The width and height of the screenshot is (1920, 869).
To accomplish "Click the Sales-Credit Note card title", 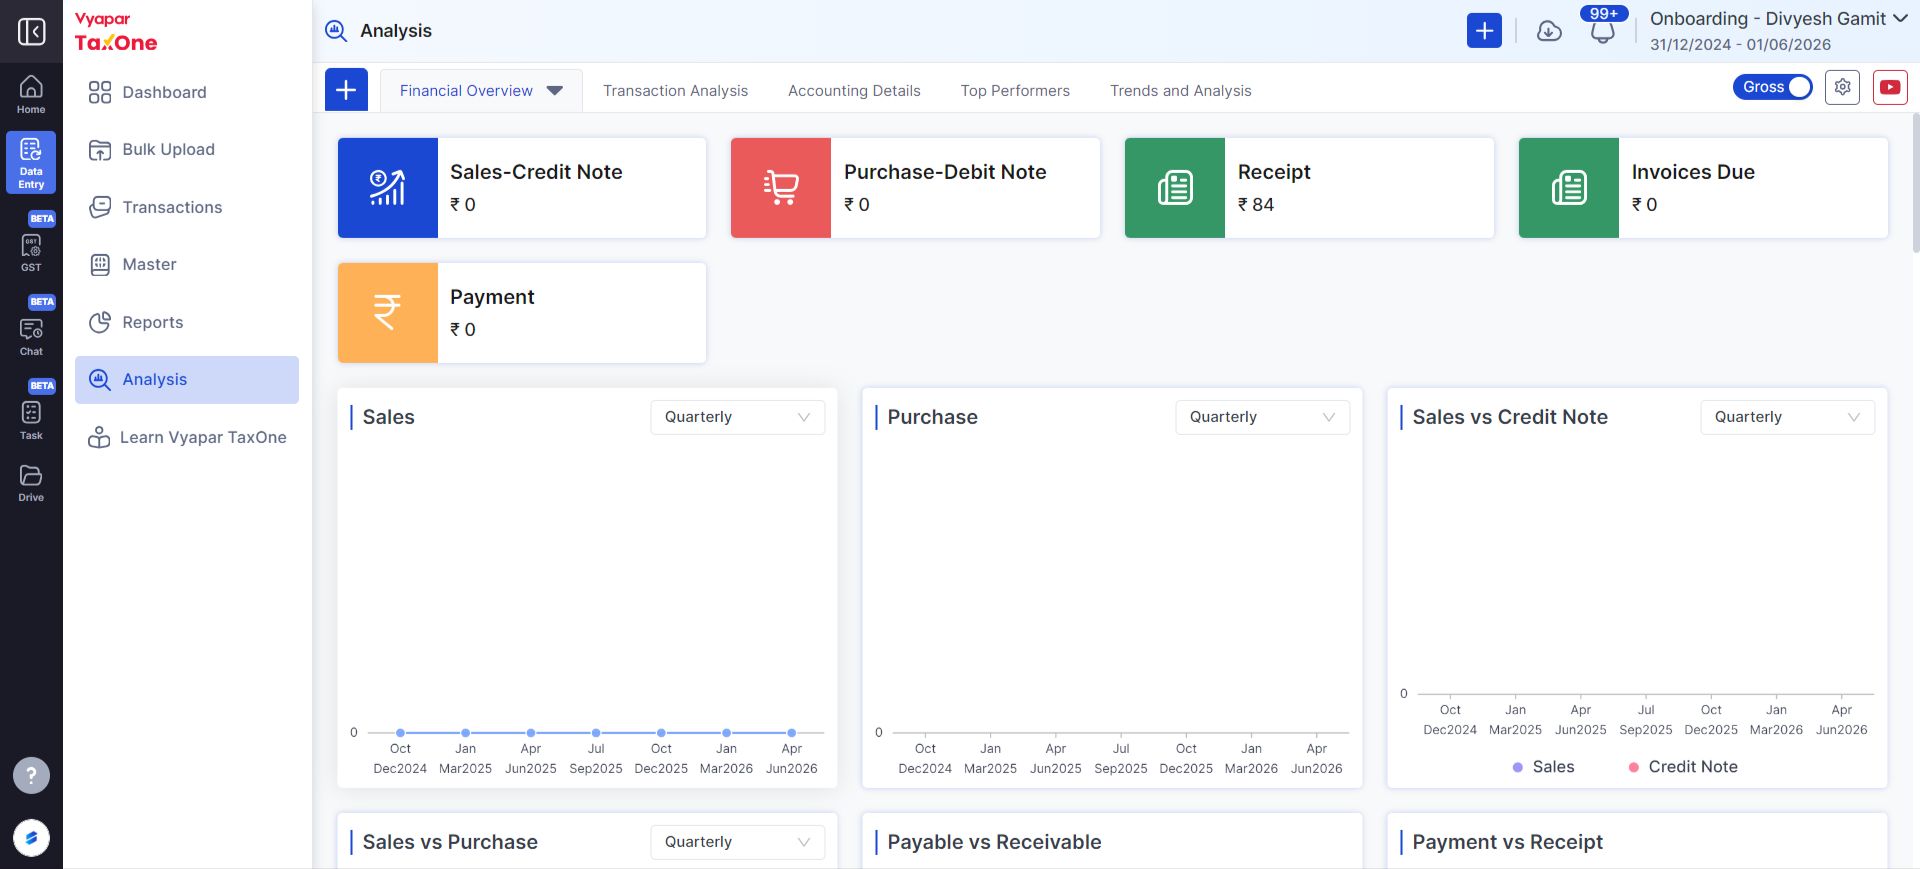I will point(536,172).
